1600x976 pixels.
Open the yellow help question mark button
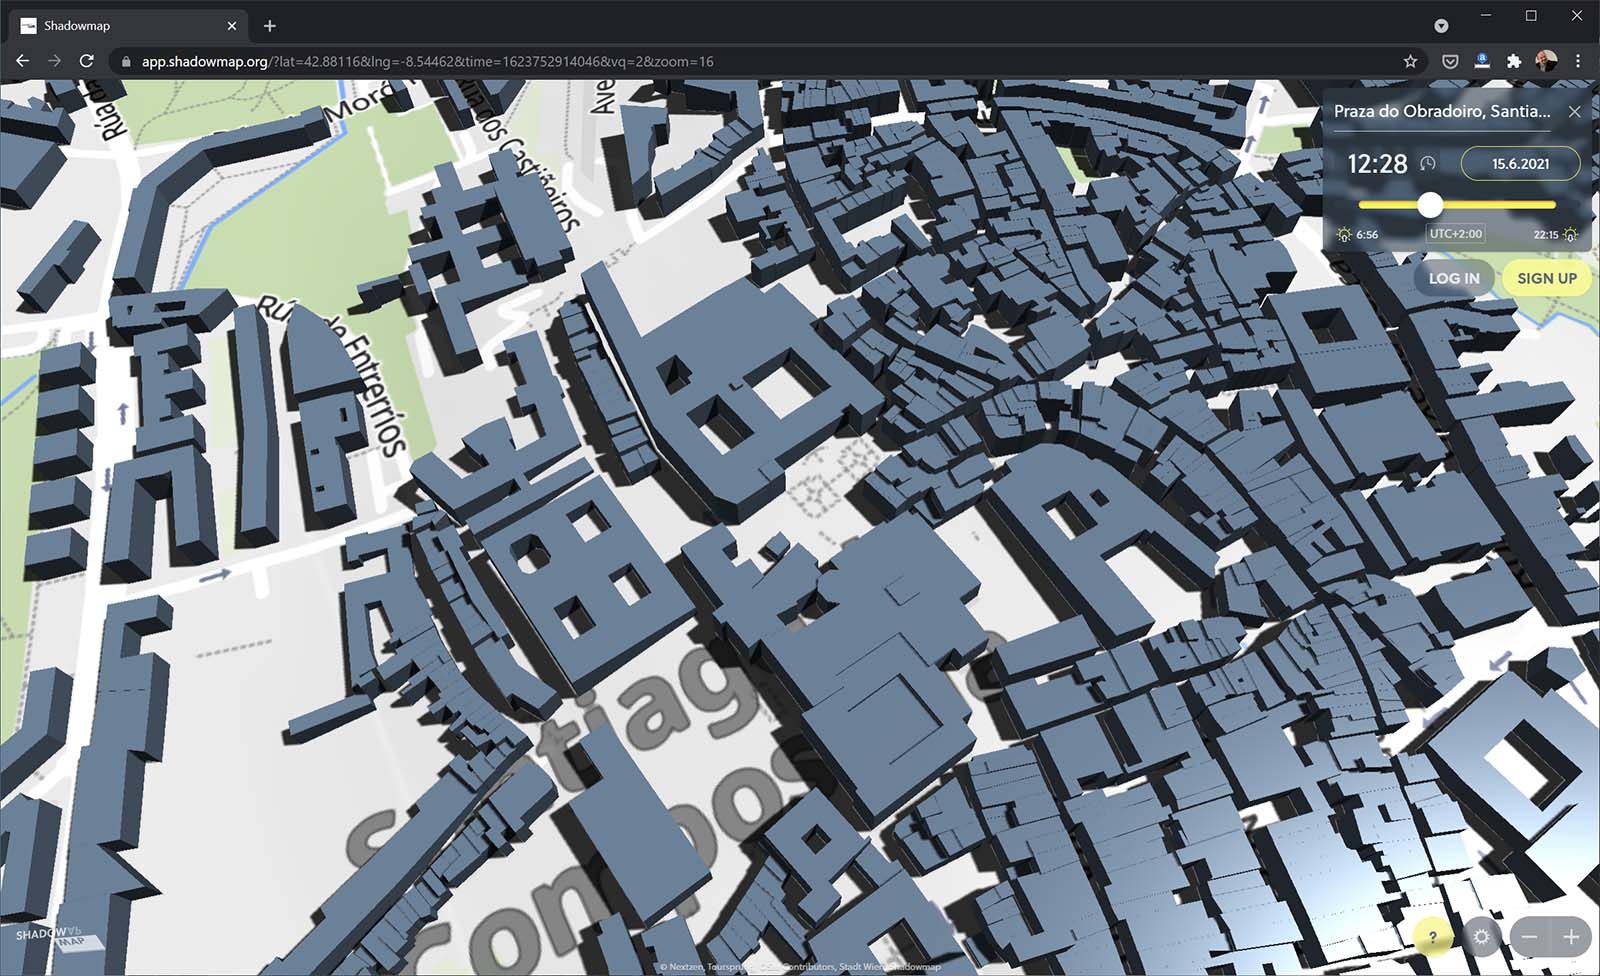point(1432,937)
